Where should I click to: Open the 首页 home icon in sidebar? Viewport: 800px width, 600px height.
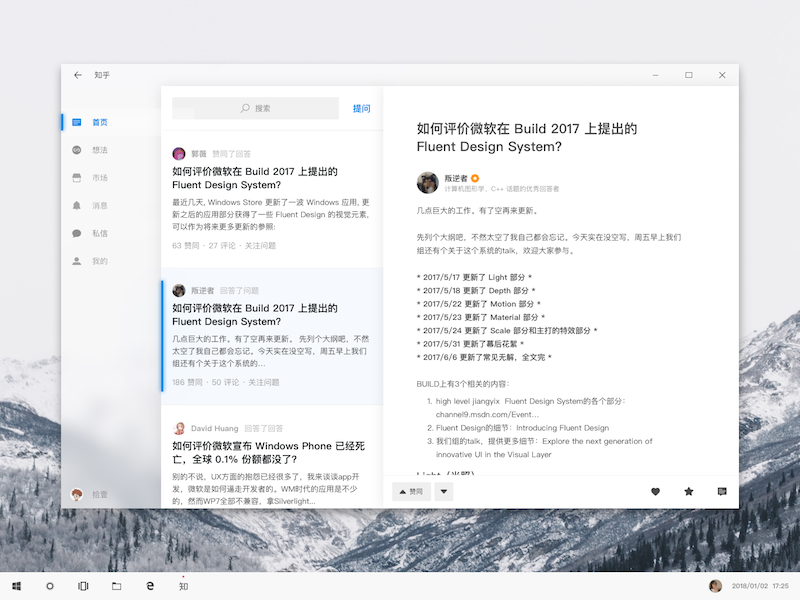click(x=77, y=122)
